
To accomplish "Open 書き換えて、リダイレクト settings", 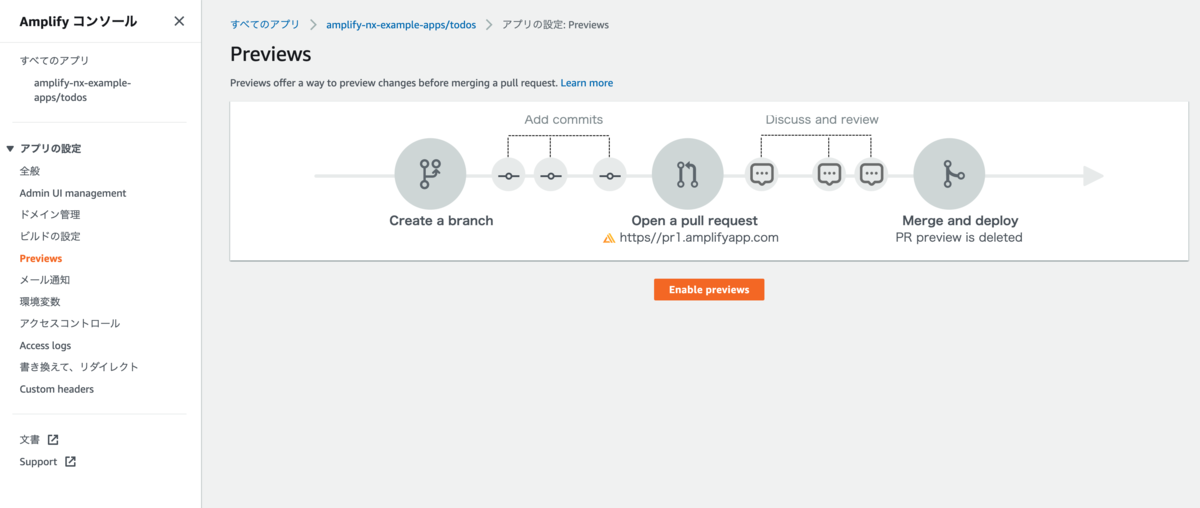I will [x=79, y=367].
